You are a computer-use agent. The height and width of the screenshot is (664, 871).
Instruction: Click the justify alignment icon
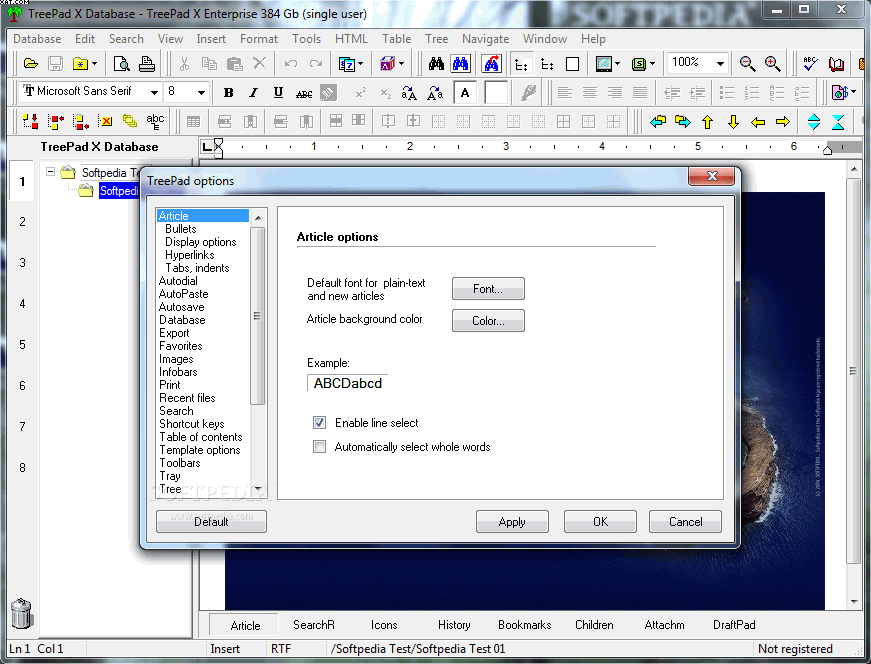coord(640,93)
